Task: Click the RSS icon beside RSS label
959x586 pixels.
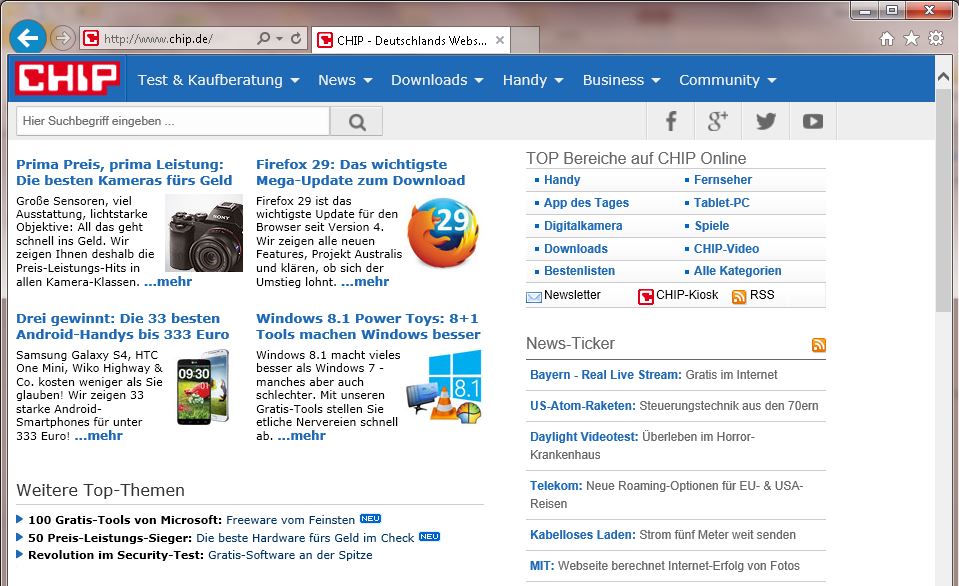Action: point(739,297)
